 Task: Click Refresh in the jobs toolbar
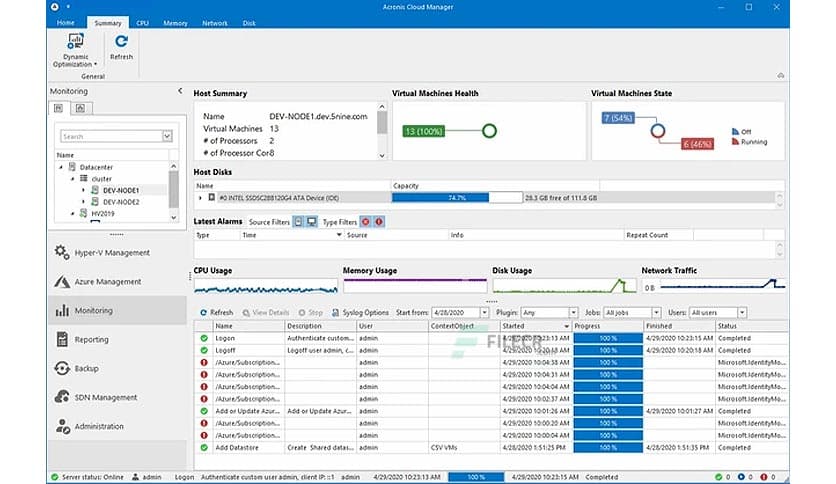point(216,313)
